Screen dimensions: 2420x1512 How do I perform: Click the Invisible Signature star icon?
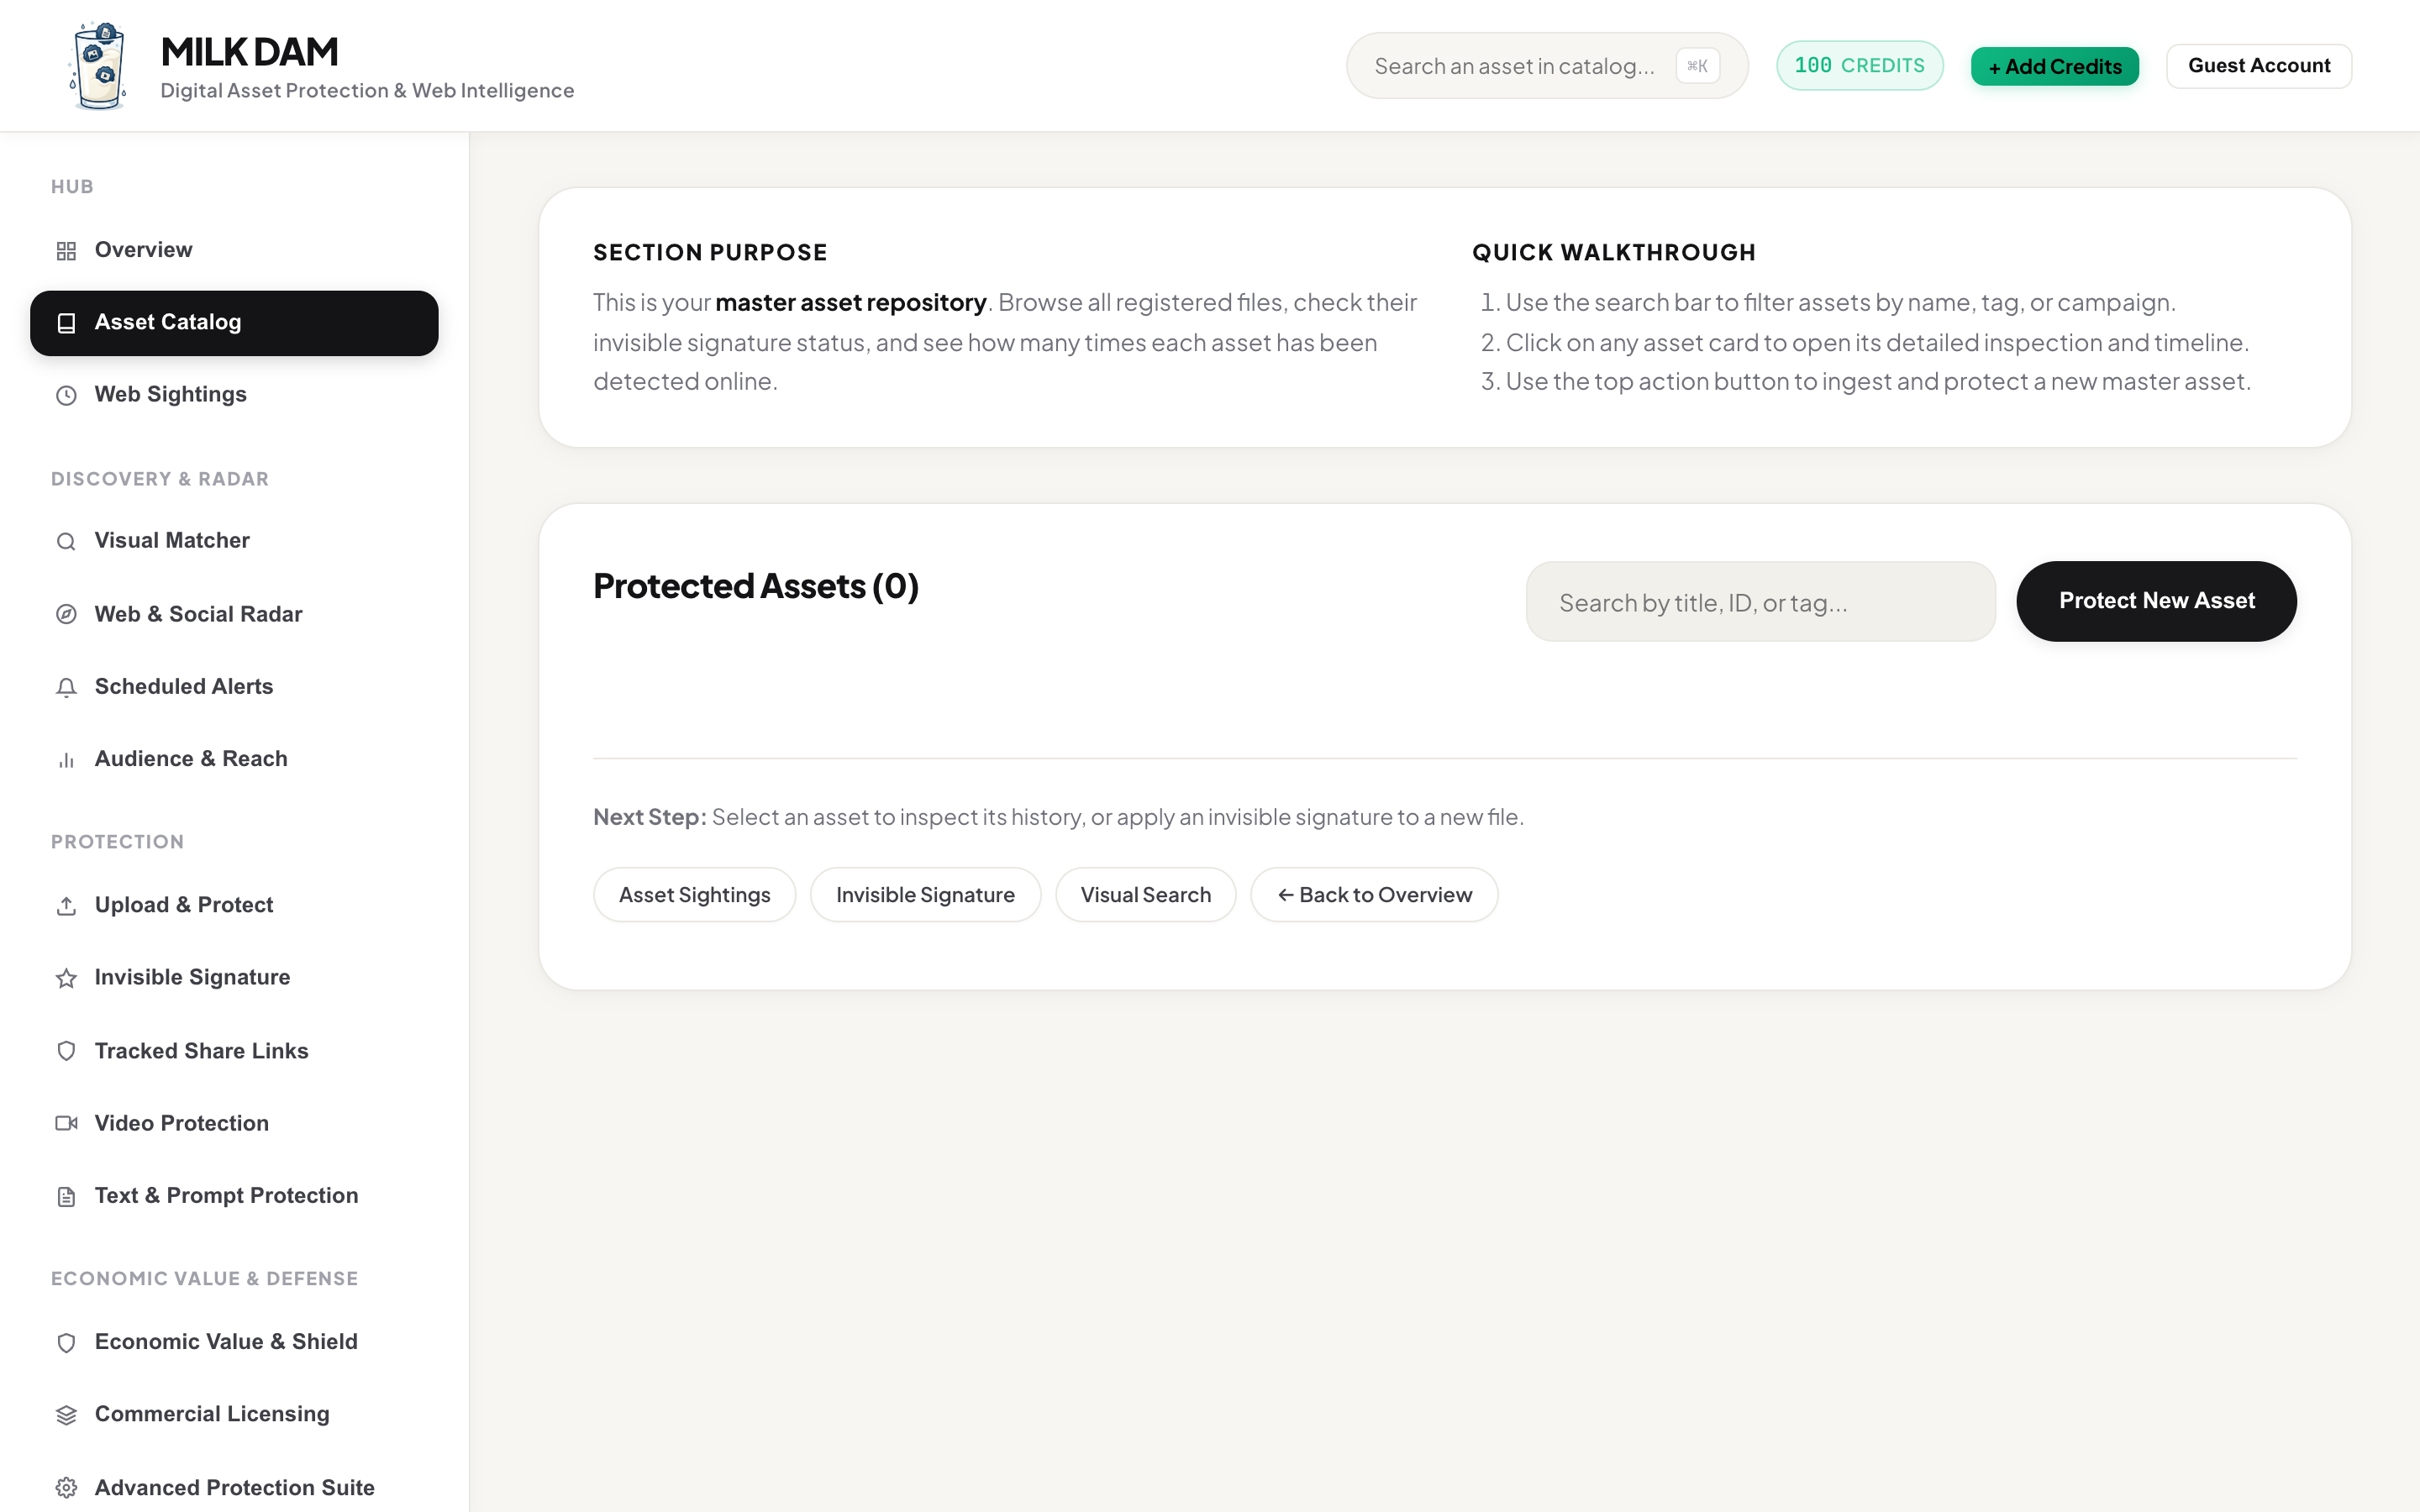point(66,978)
